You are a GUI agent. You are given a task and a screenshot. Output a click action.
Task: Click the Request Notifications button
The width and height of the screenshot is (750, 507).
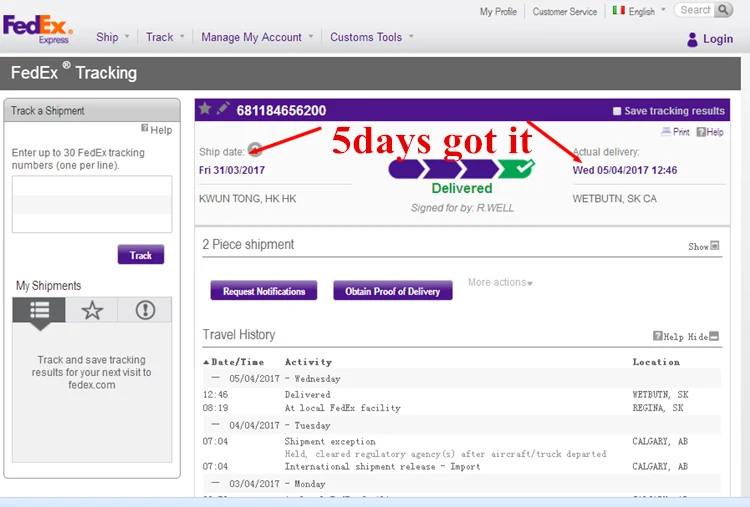(x=264, y=291)
